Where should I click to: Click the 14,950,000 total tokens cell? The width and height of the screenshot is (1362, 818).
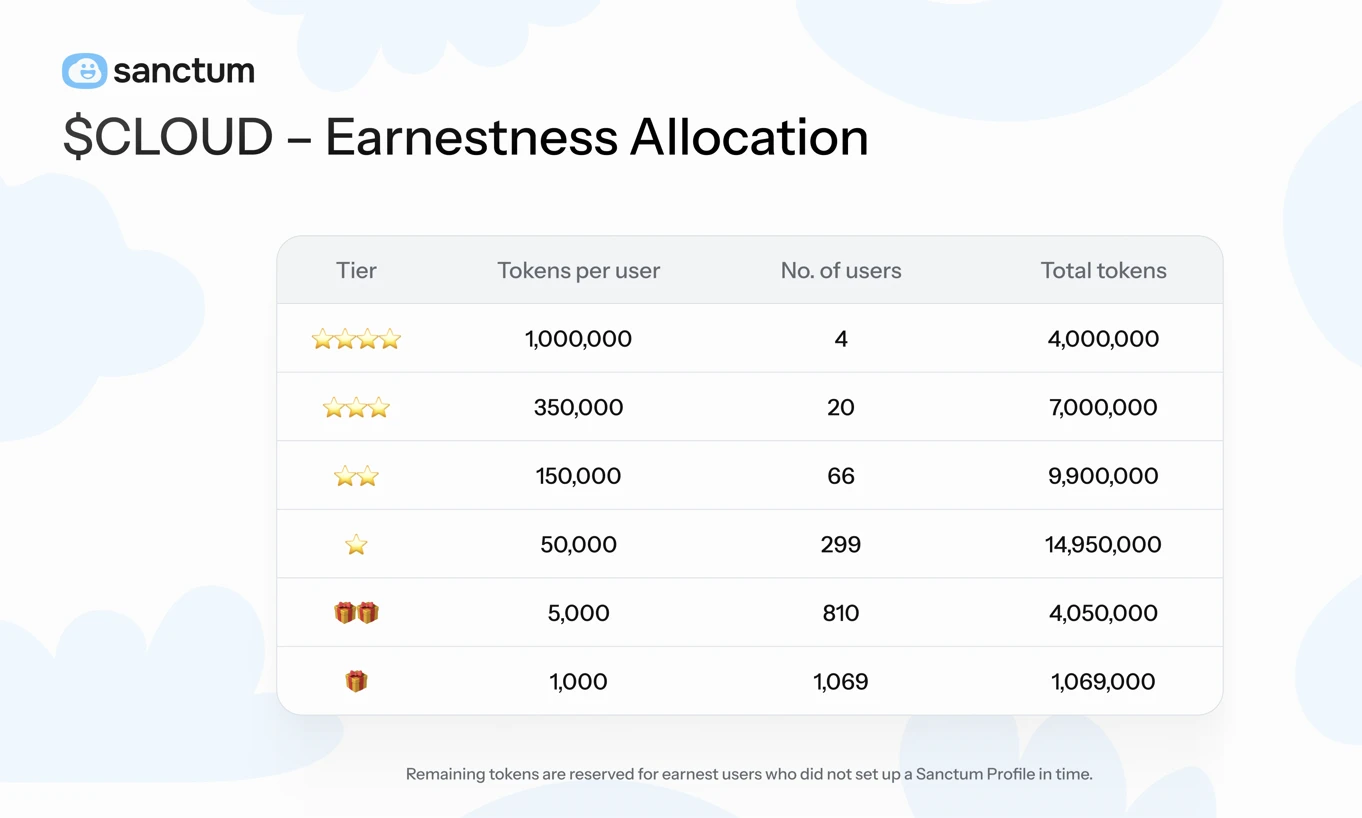coord(1103,545)
